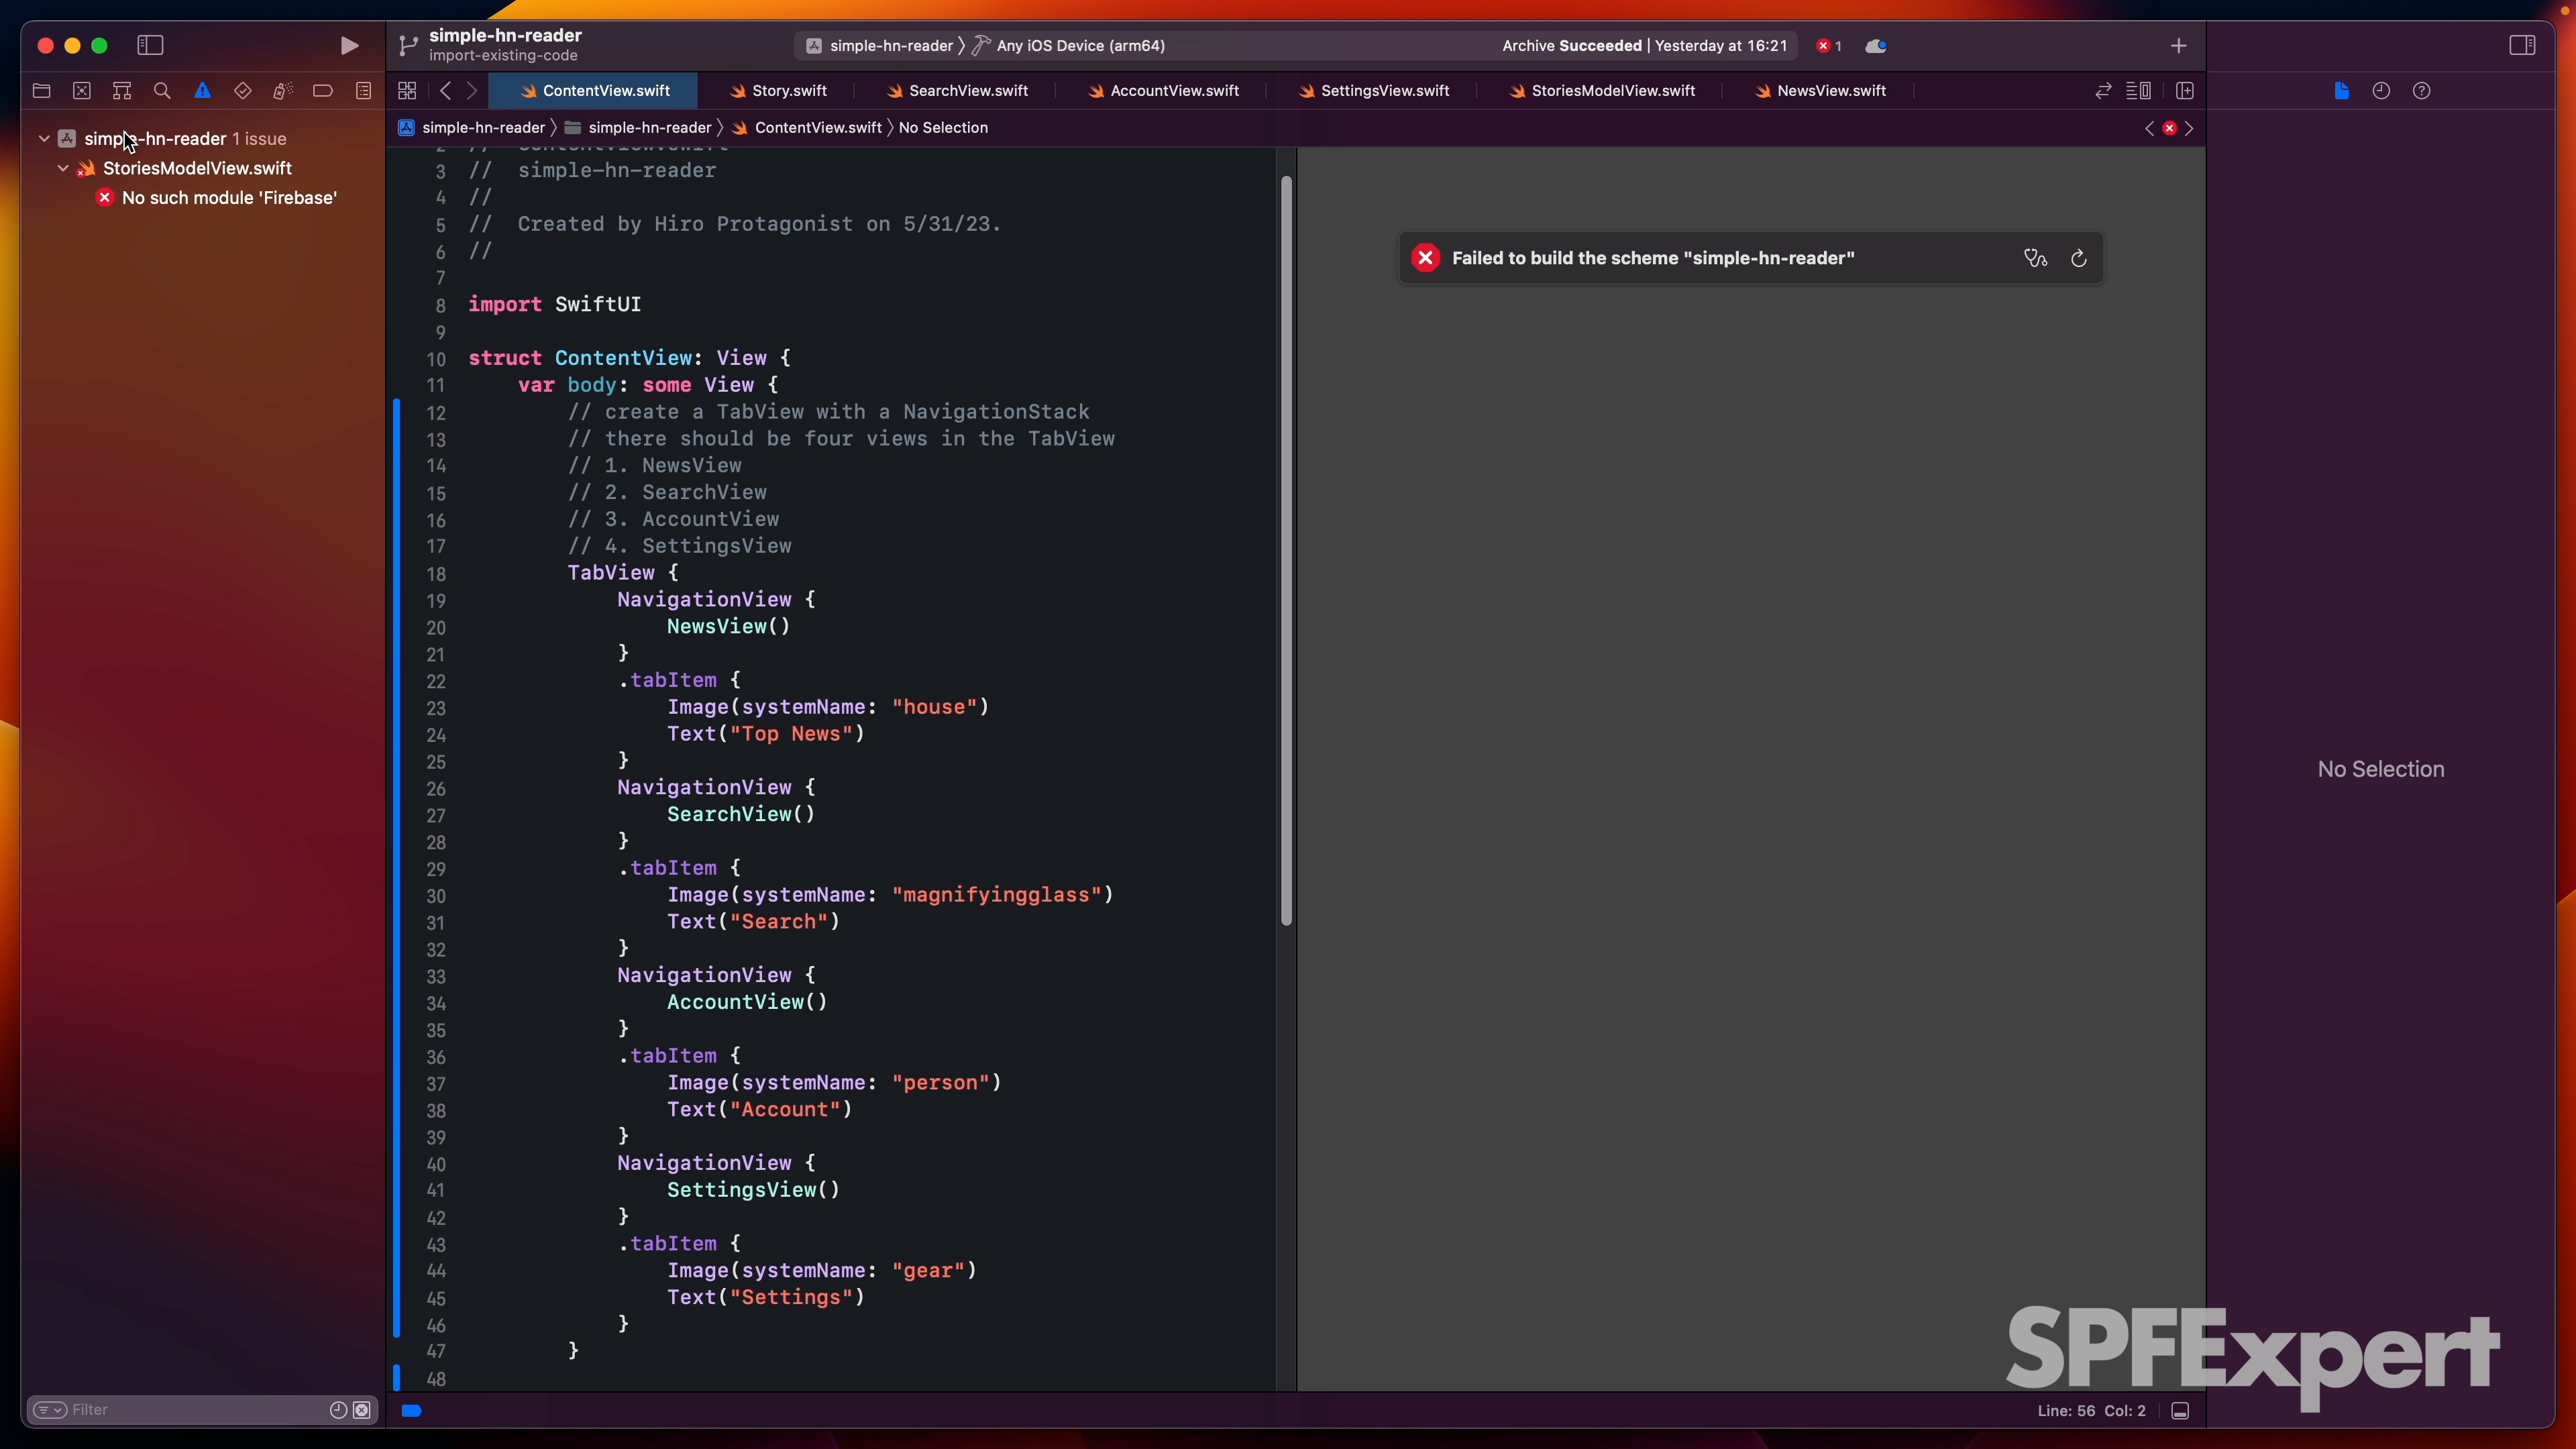Open the breakpoint navigator icon
Viewport: 2576px width, 1449px height.
tap(323, 91)
